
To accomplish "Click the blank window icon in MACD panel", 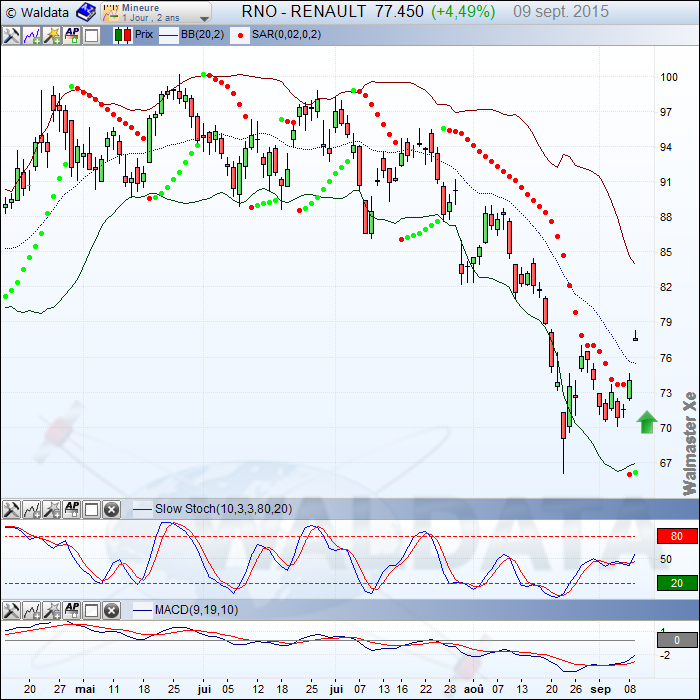I will tap(92, 610).
